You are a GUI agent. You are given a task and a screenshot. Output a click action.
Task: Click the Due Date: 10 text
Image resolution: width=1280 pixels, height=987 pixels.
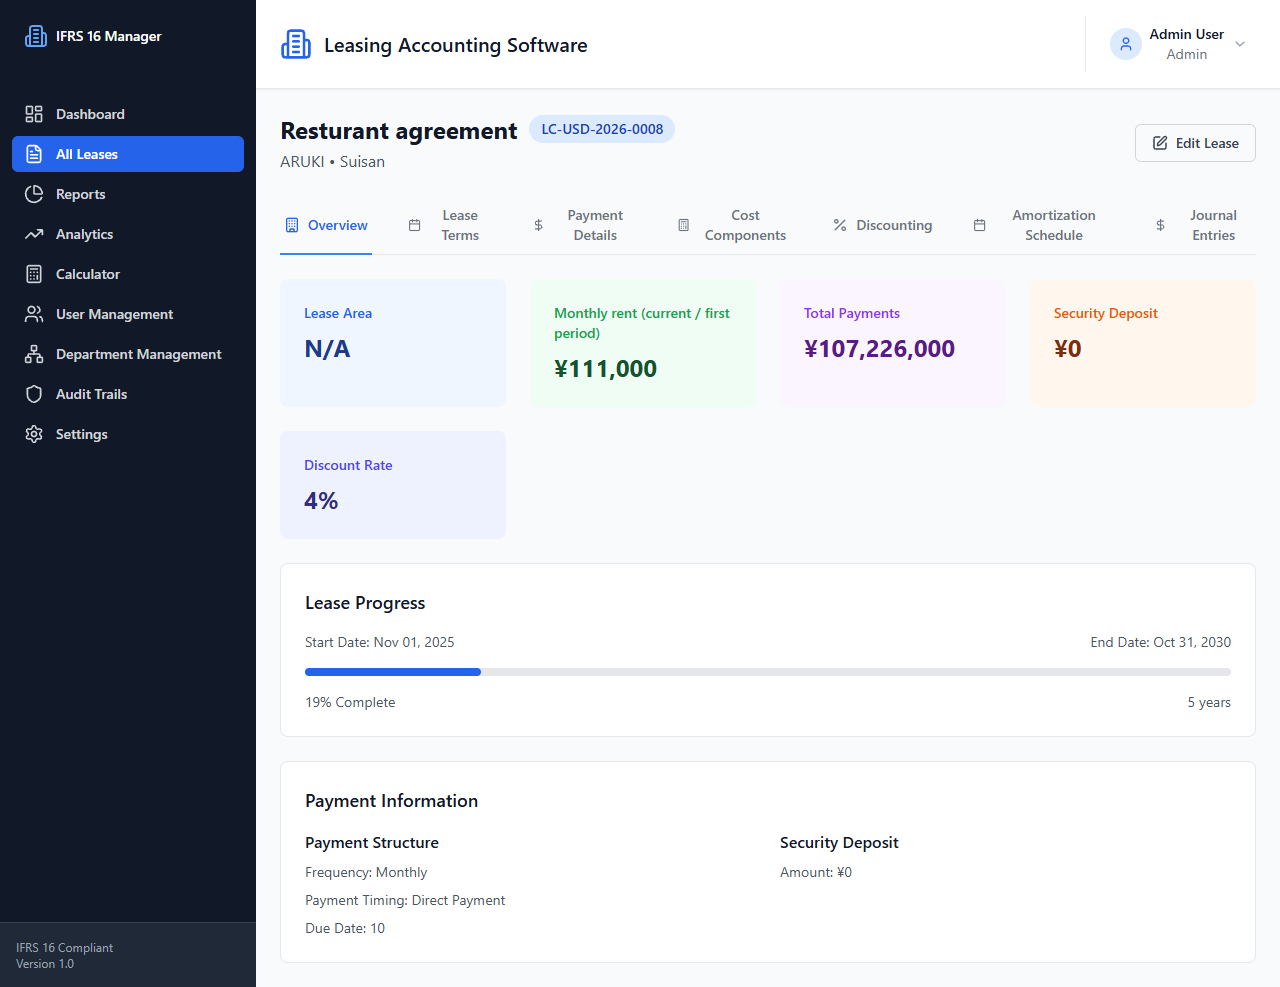coord(345,928)
